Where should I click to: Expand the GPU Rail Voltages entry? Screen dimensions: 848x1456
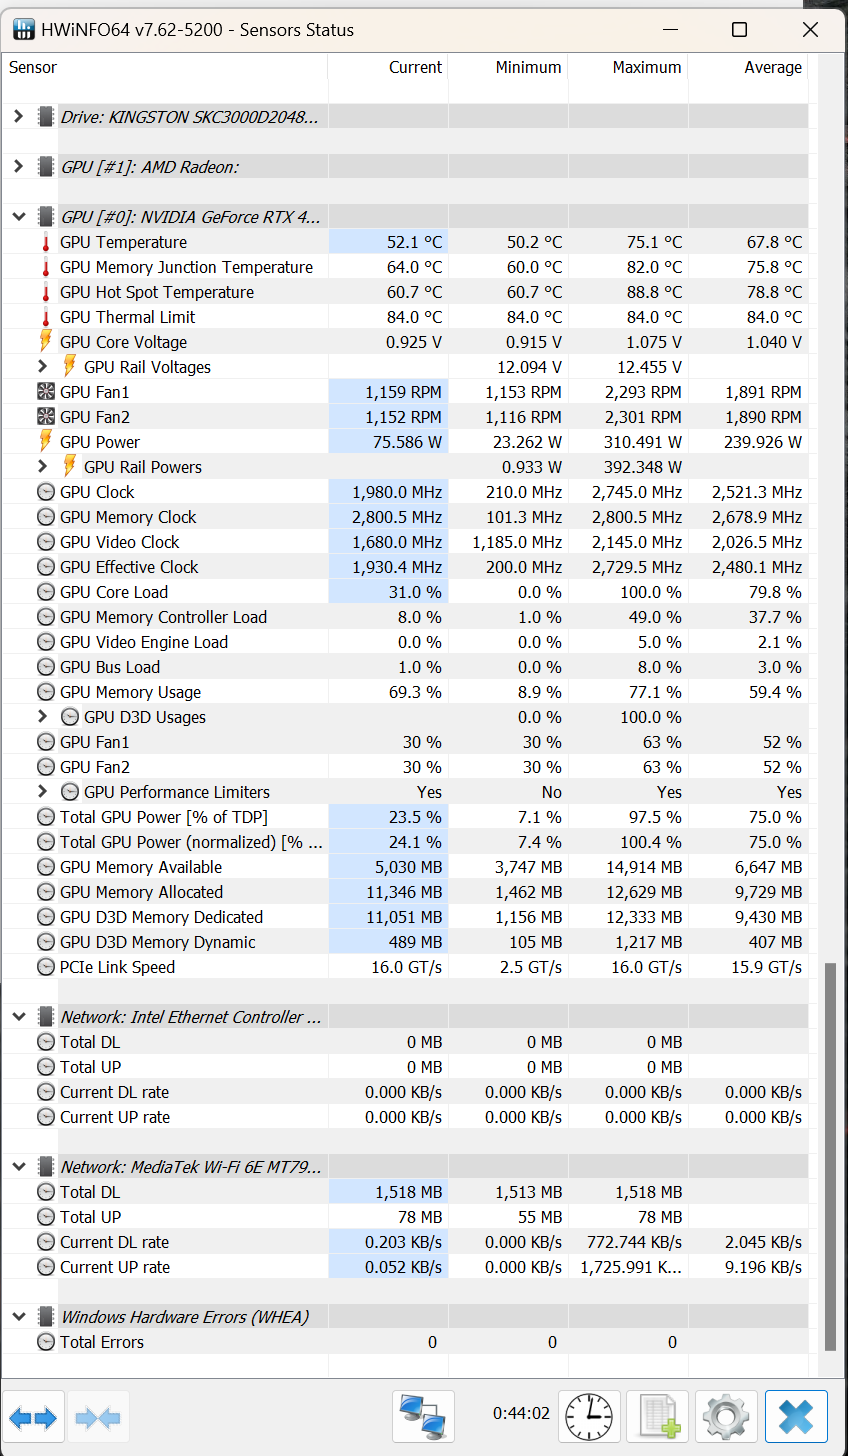[42, 366]
